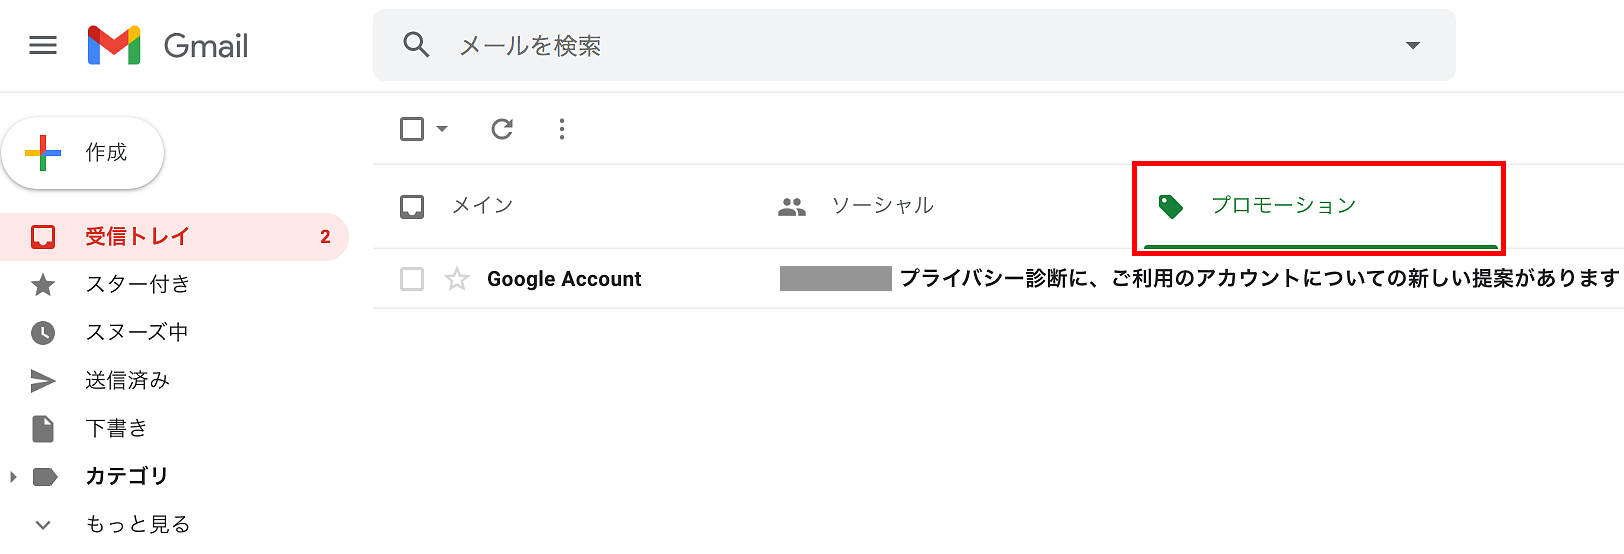Open 下書き drafts folder
Screen dimensions: 1624x554
[x=116, y=429]
